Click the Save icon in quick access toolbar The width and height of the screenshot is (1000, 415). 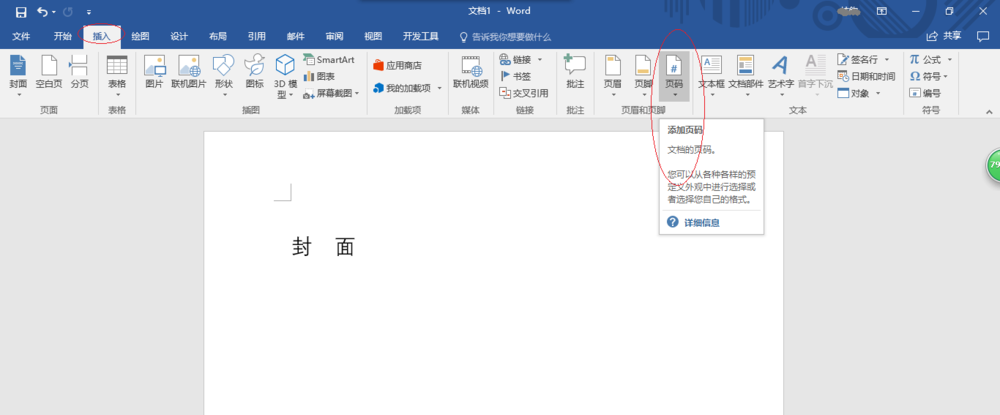[x=20, y=11]
